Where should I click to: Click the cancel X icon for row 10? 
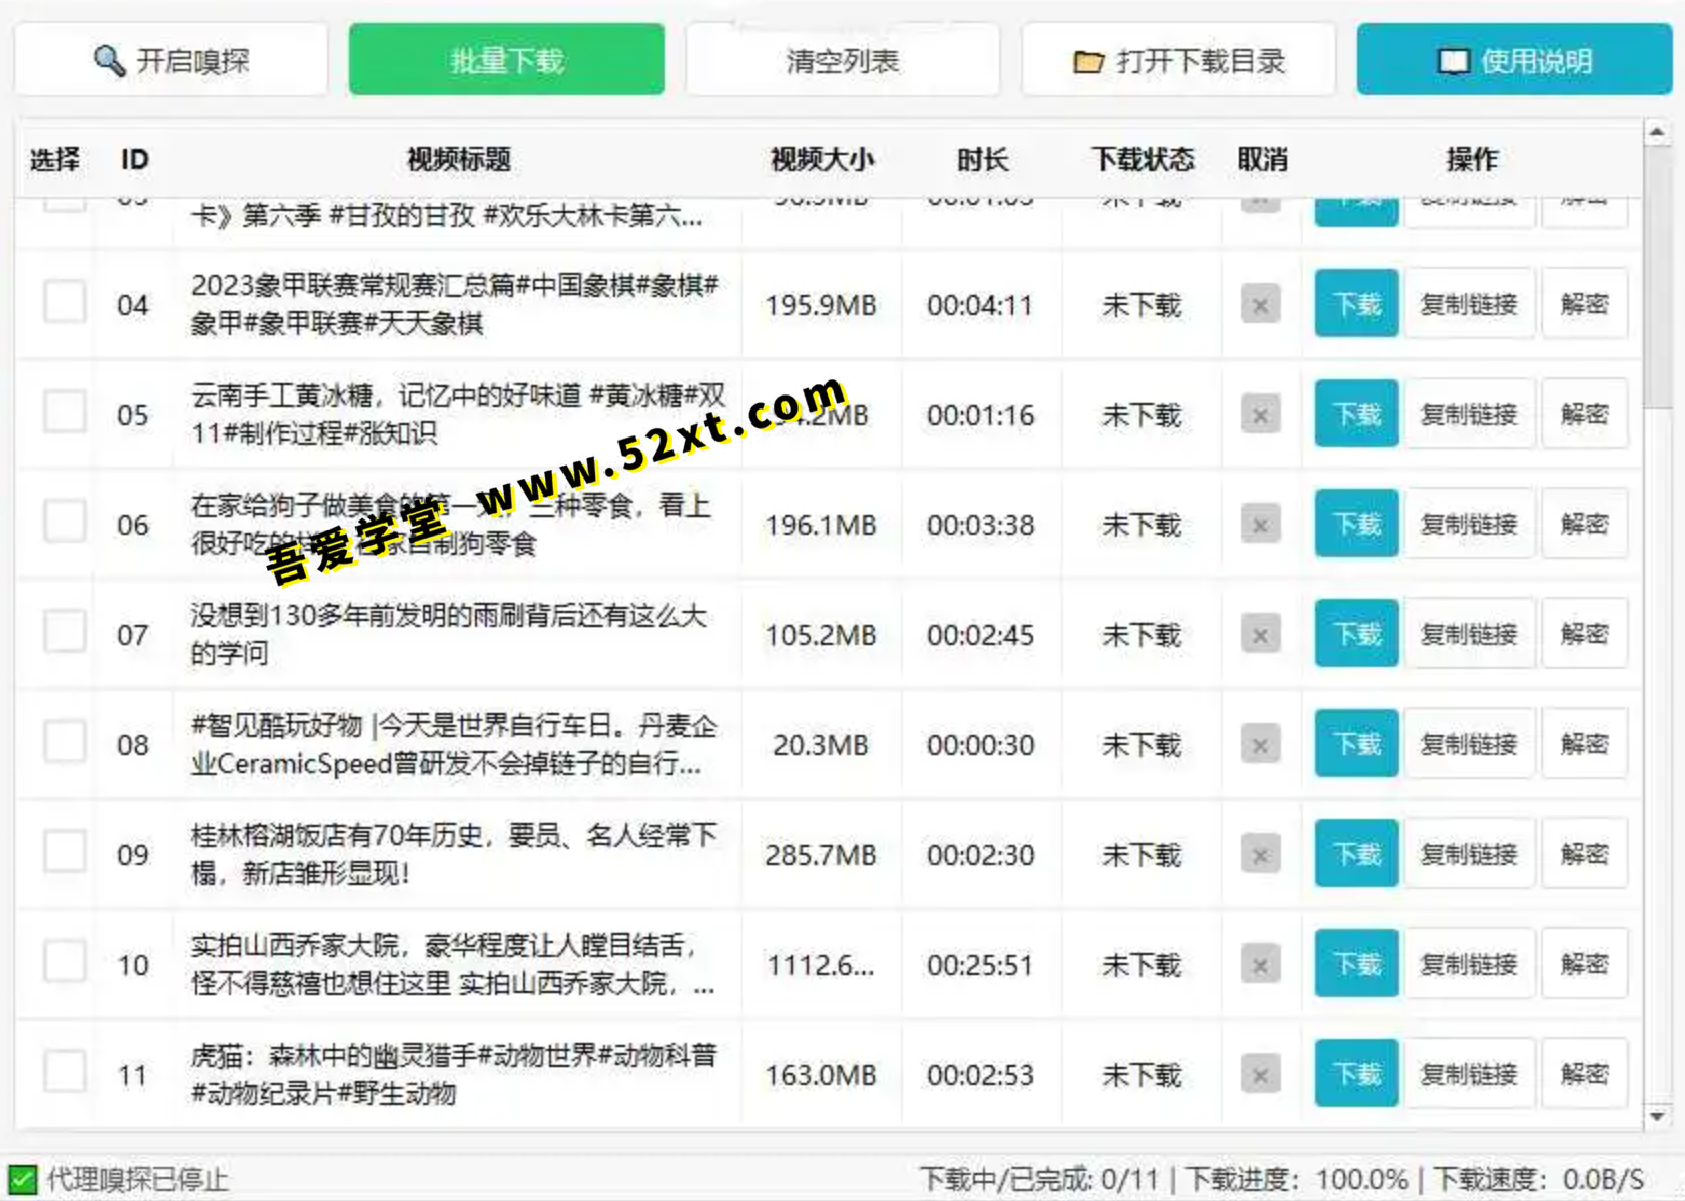(1260, 965)
